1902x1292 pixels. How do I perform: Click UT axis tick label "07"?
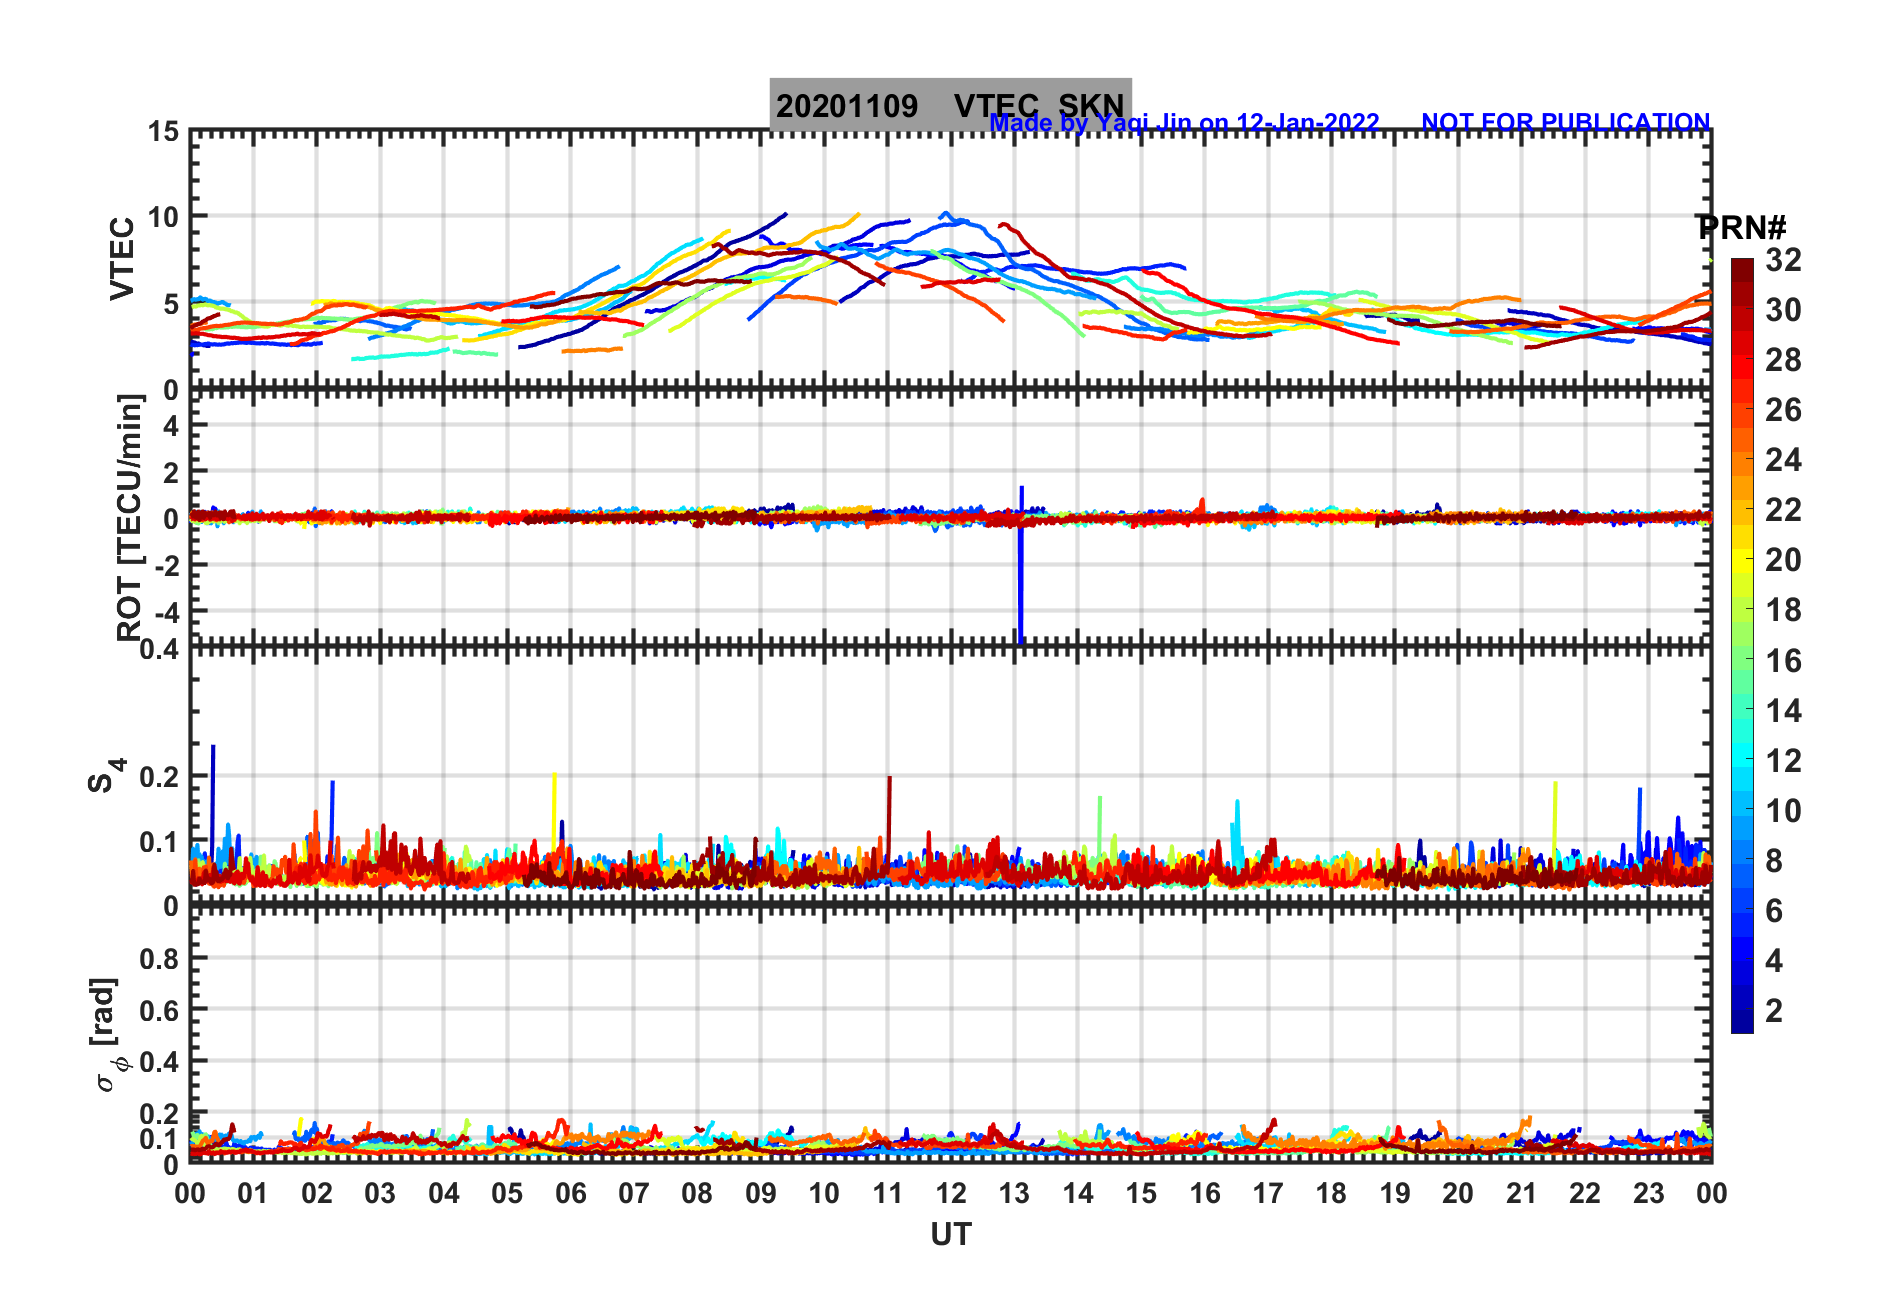pyautogui.click(x=634, y=1193)
